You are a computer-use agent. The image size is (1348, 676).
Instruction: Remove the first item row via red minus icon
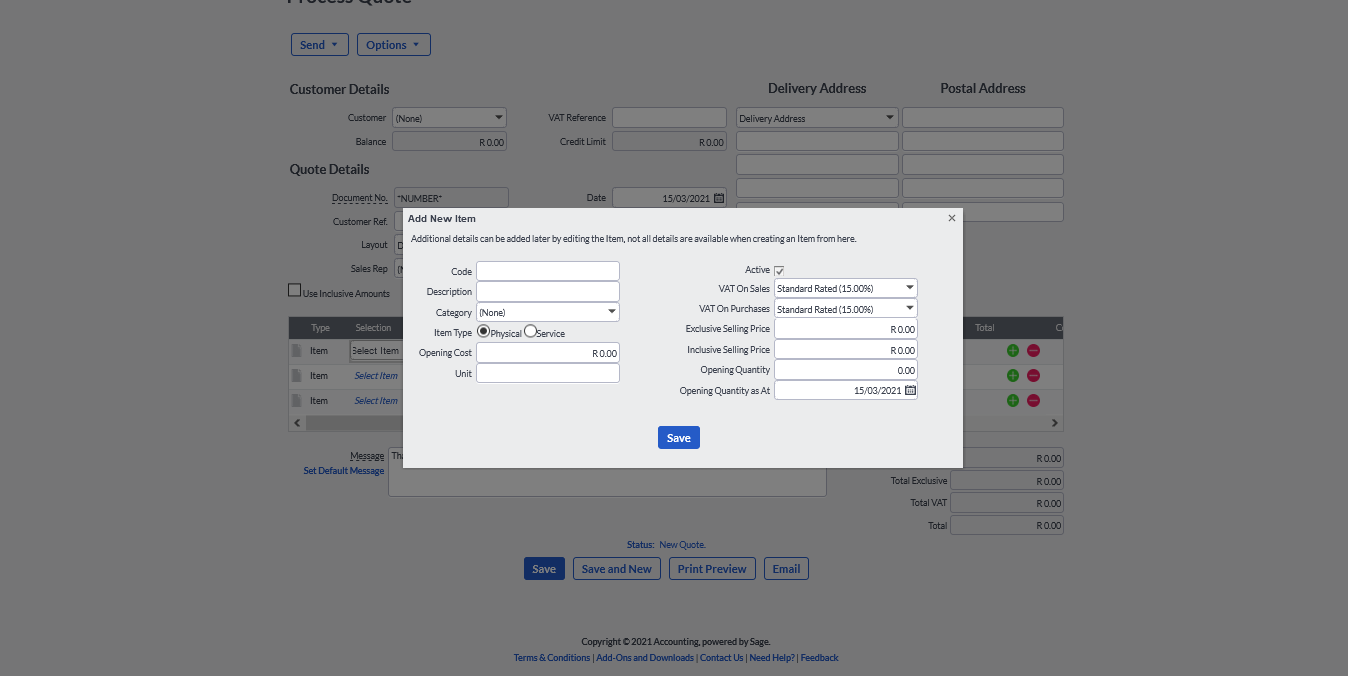[1033, 351]
